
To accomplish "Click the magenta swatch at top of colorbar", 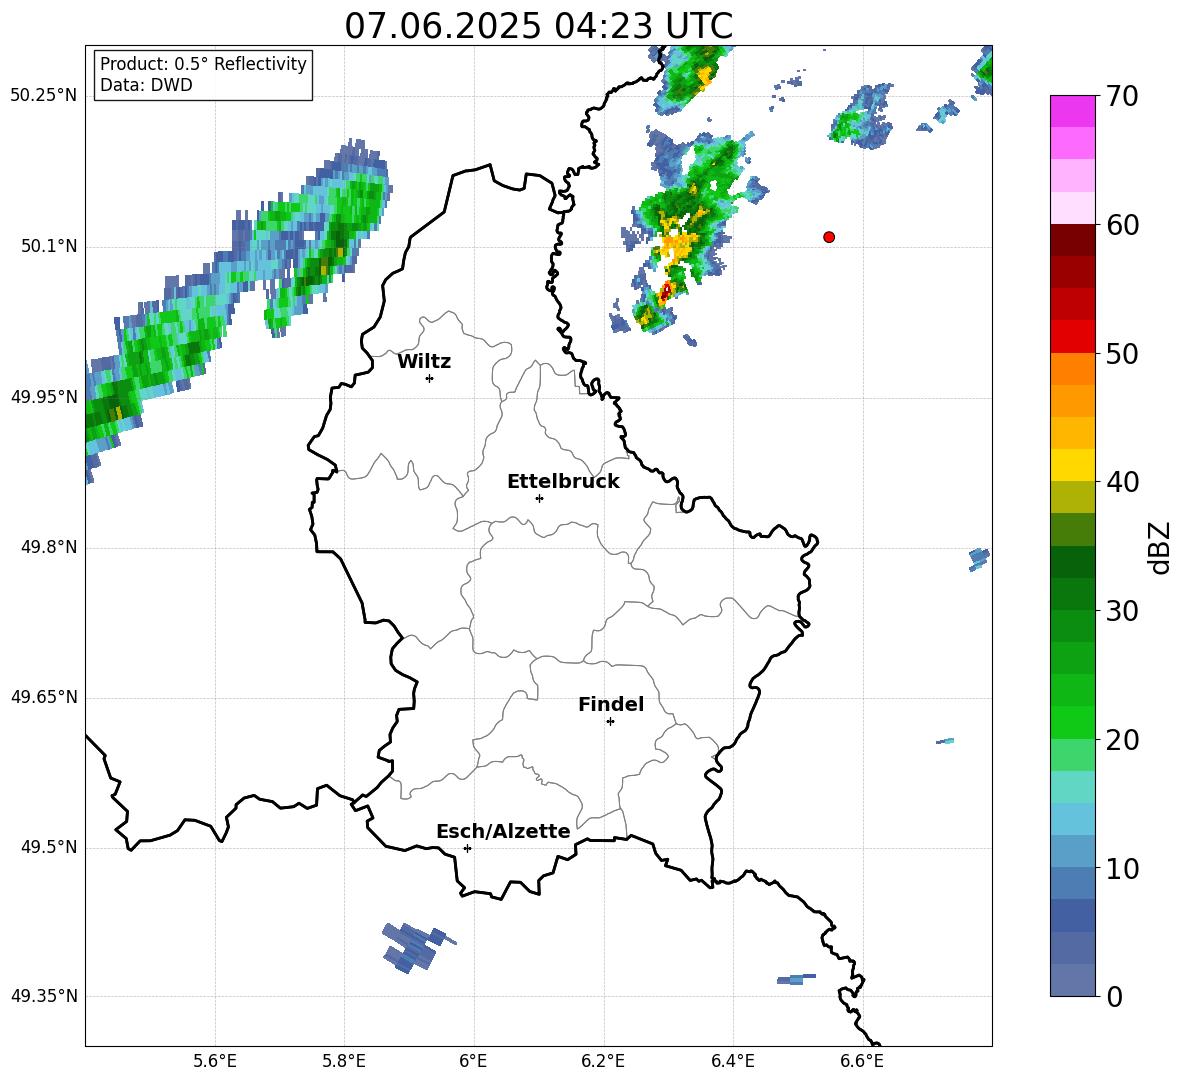I will pos(1072,111).
